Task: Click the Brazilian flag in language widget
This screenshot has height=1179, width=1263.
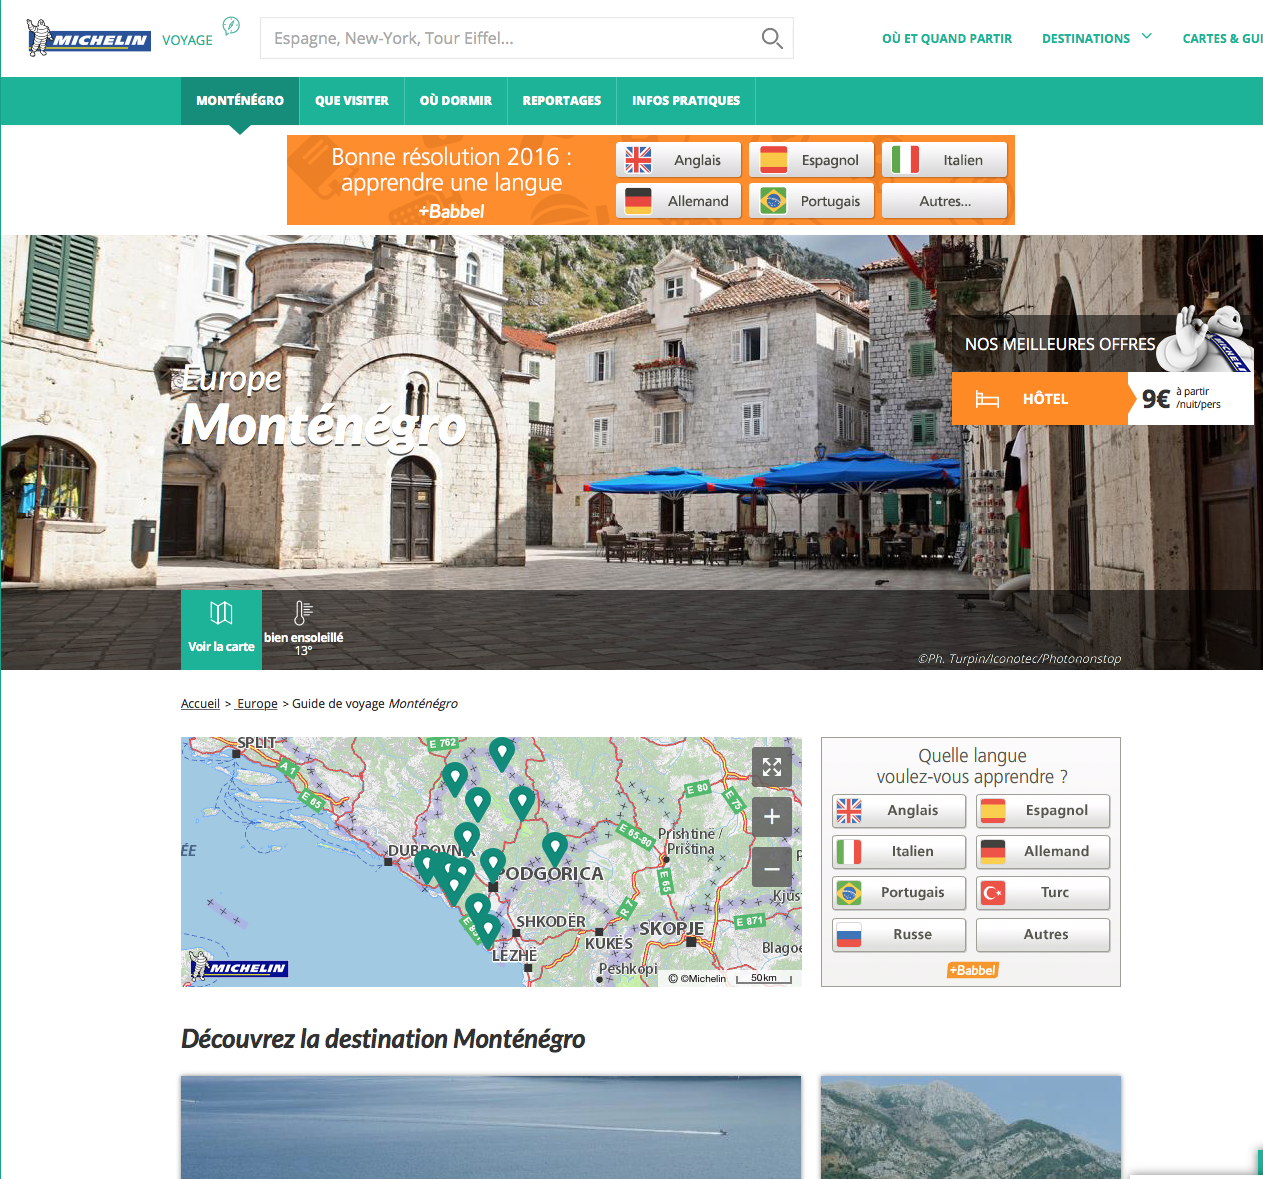Action: click(x=849, y=892)
